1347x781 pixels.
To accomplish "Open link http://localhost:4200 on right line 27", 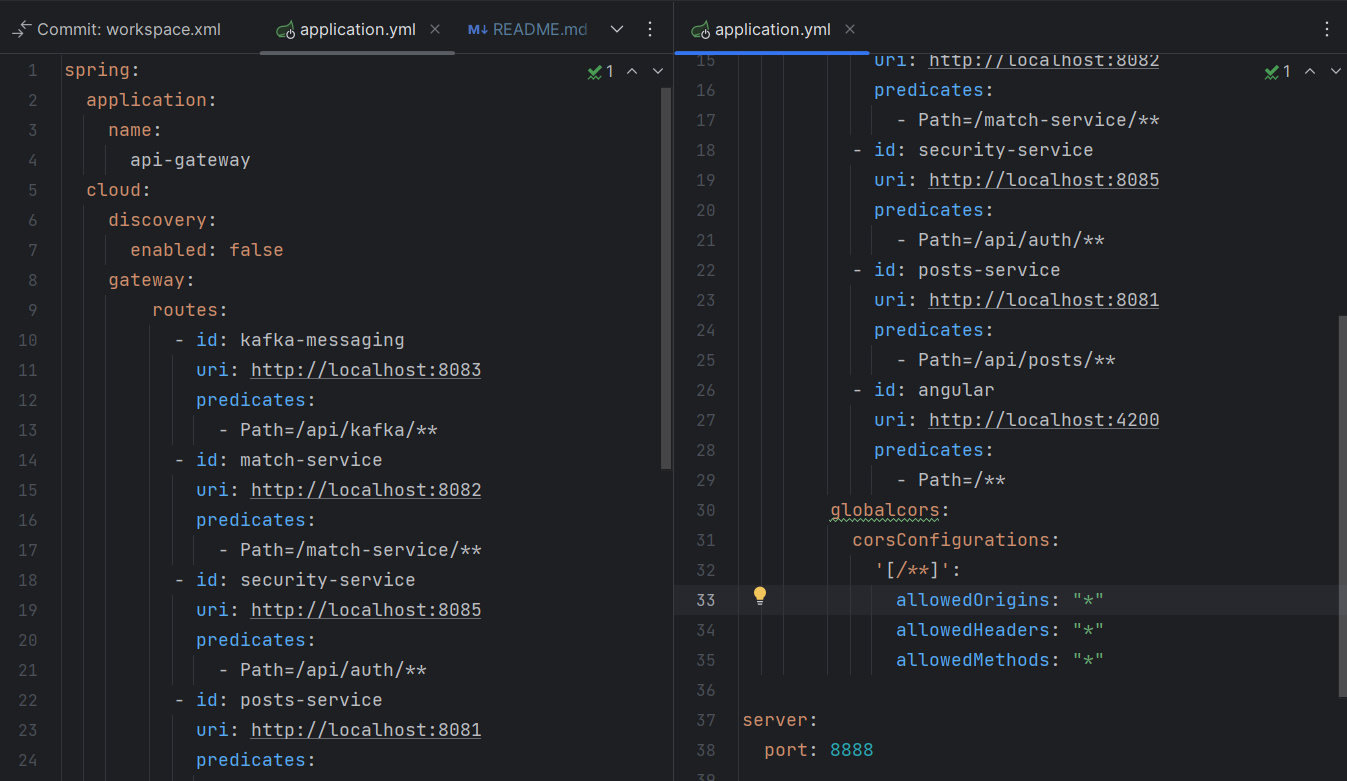I will [1044, 420].
